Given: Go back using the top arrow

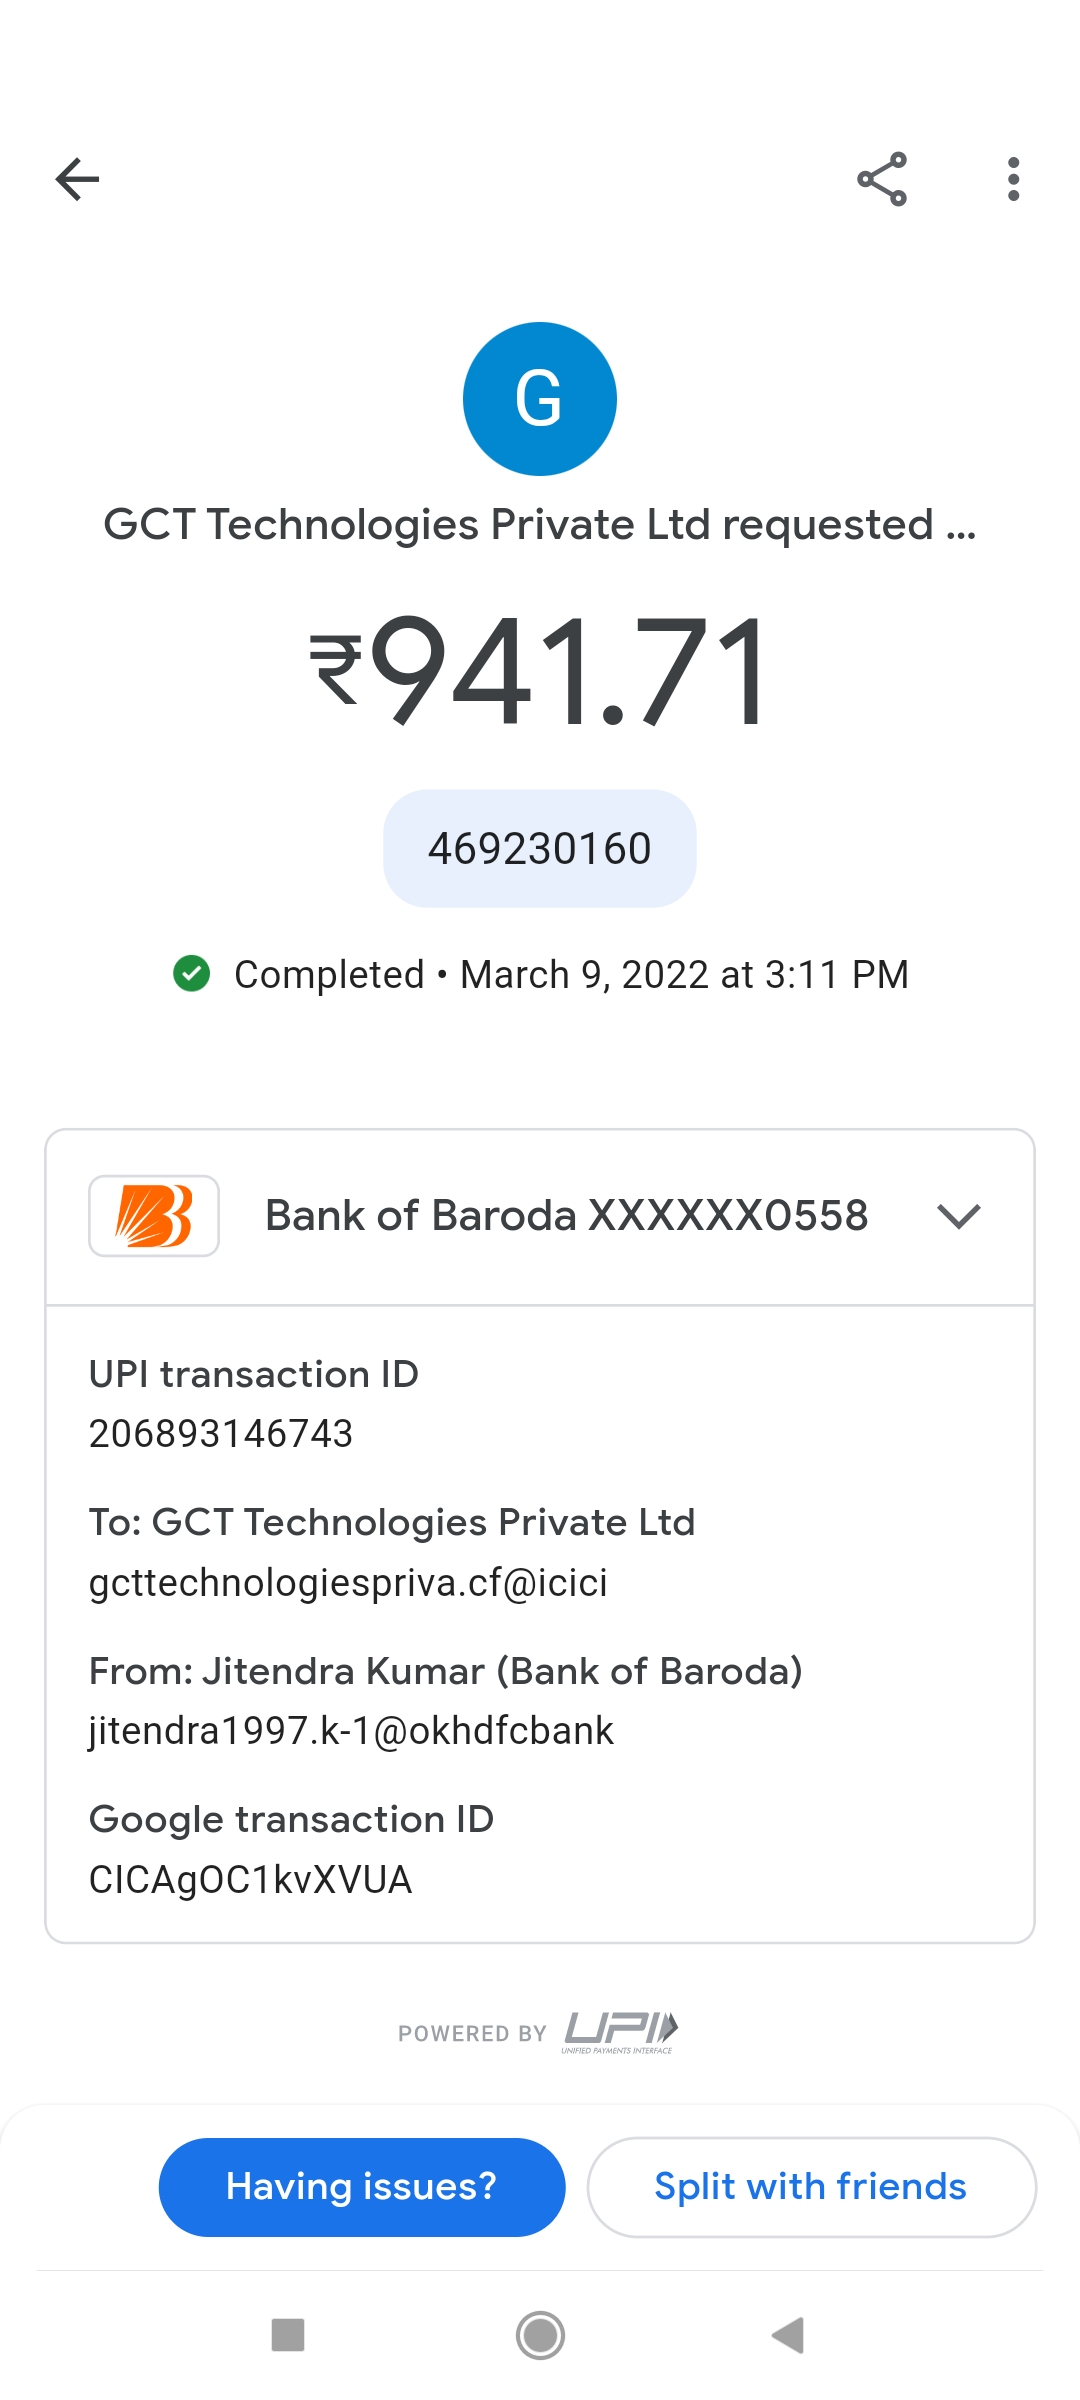Looking at the screenshot, I should 77,180.
